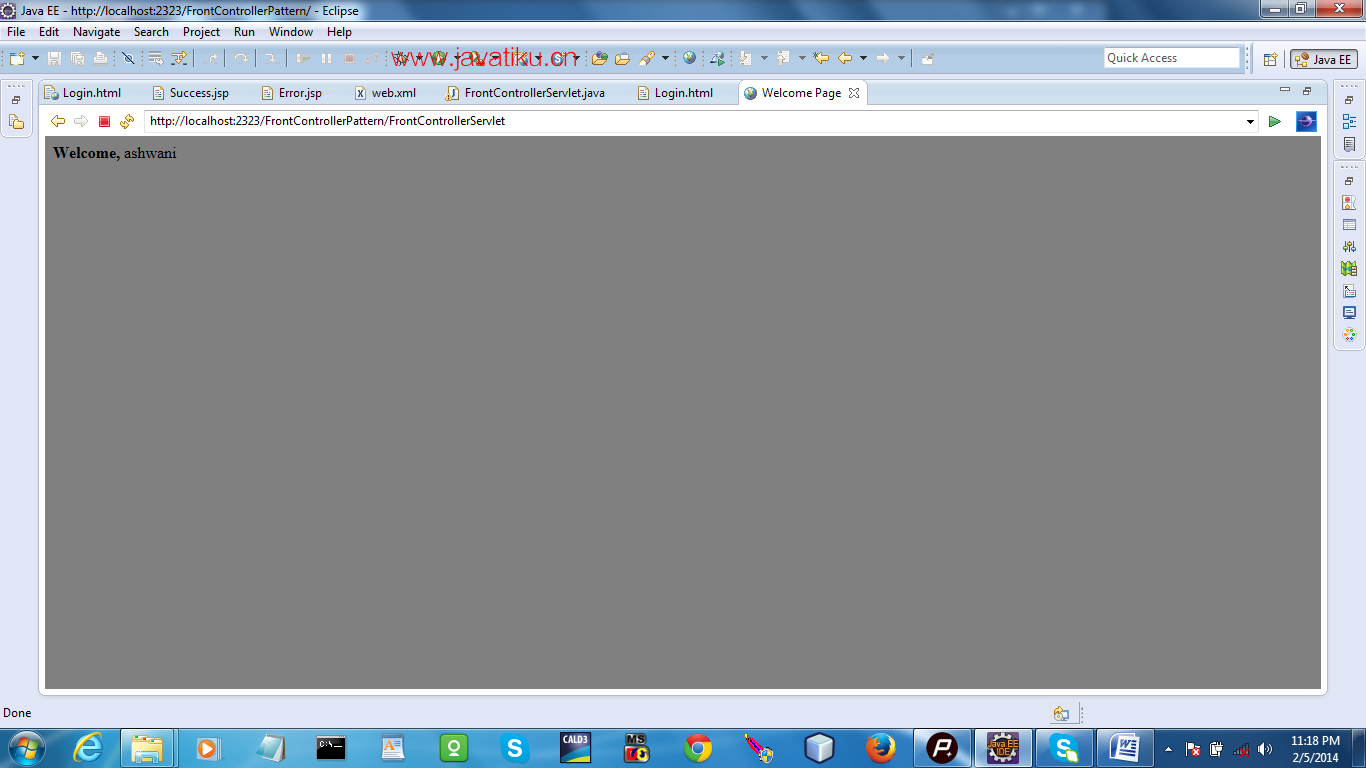Expand the Back navigation history dropdown

click(x=863, y=59)
